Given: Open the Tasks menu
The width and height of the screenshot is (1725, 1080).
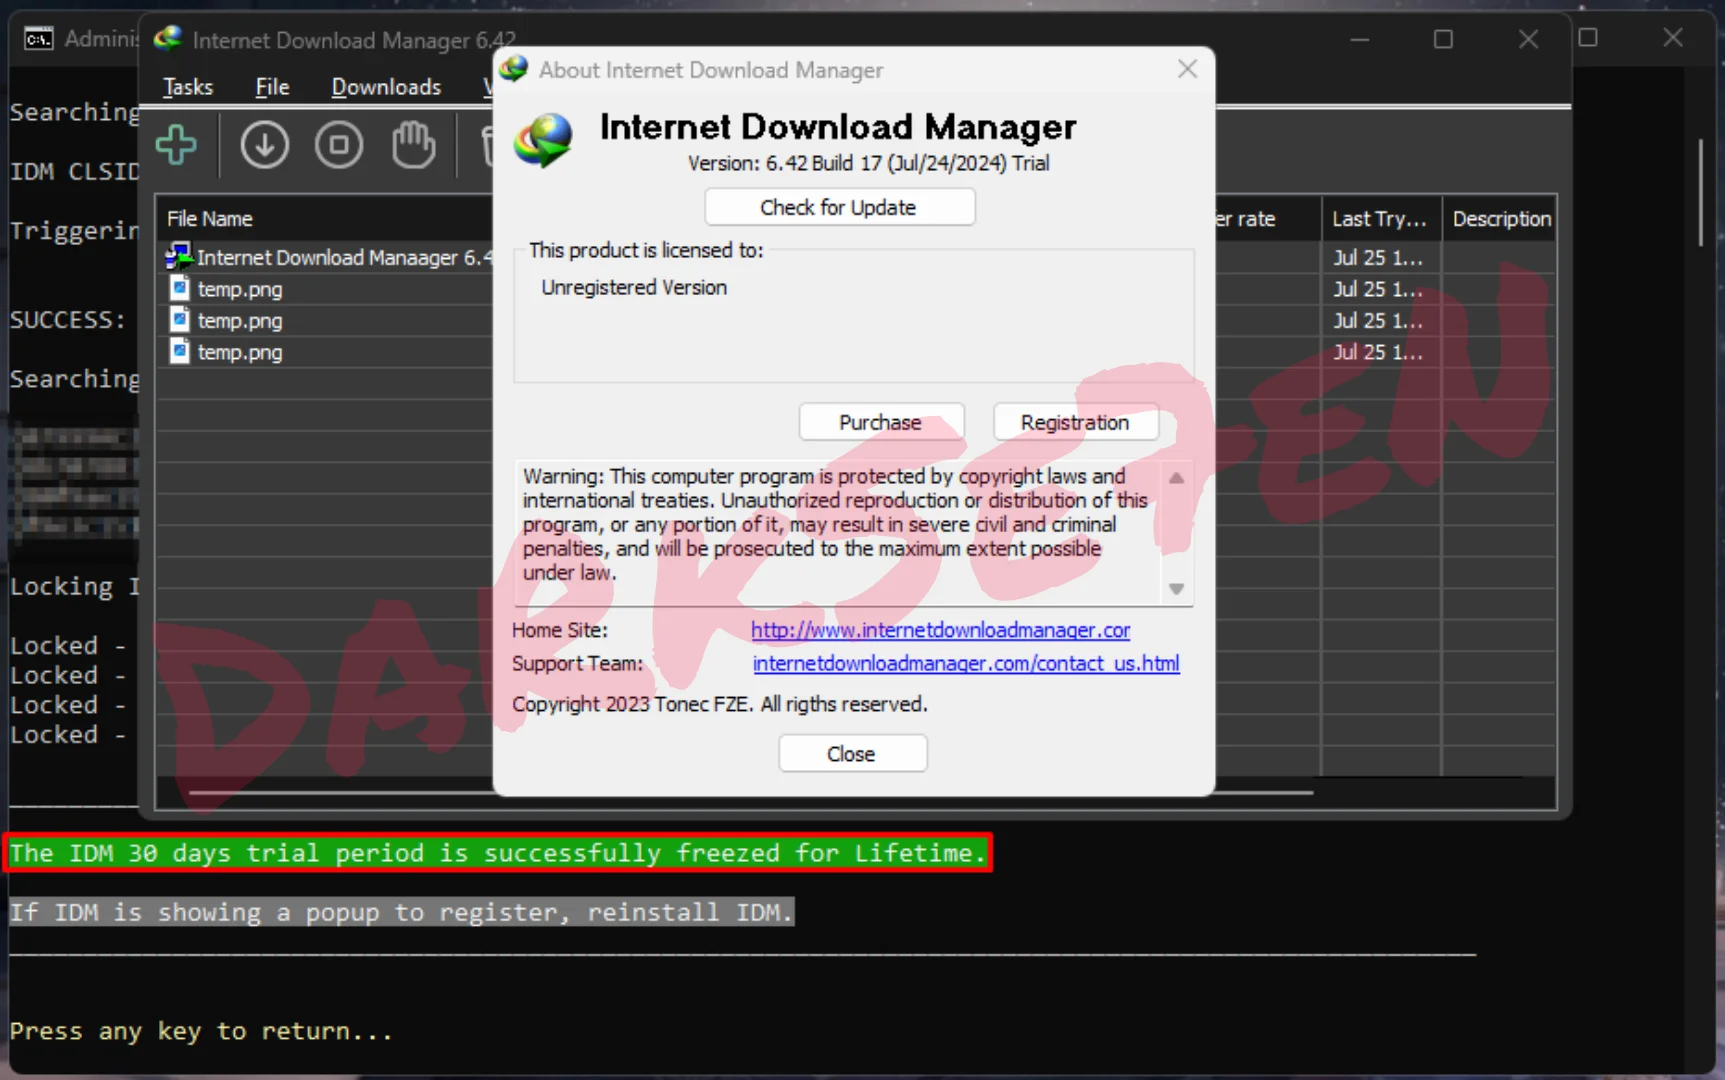Looking at the screenshot, I should (188, 87).
